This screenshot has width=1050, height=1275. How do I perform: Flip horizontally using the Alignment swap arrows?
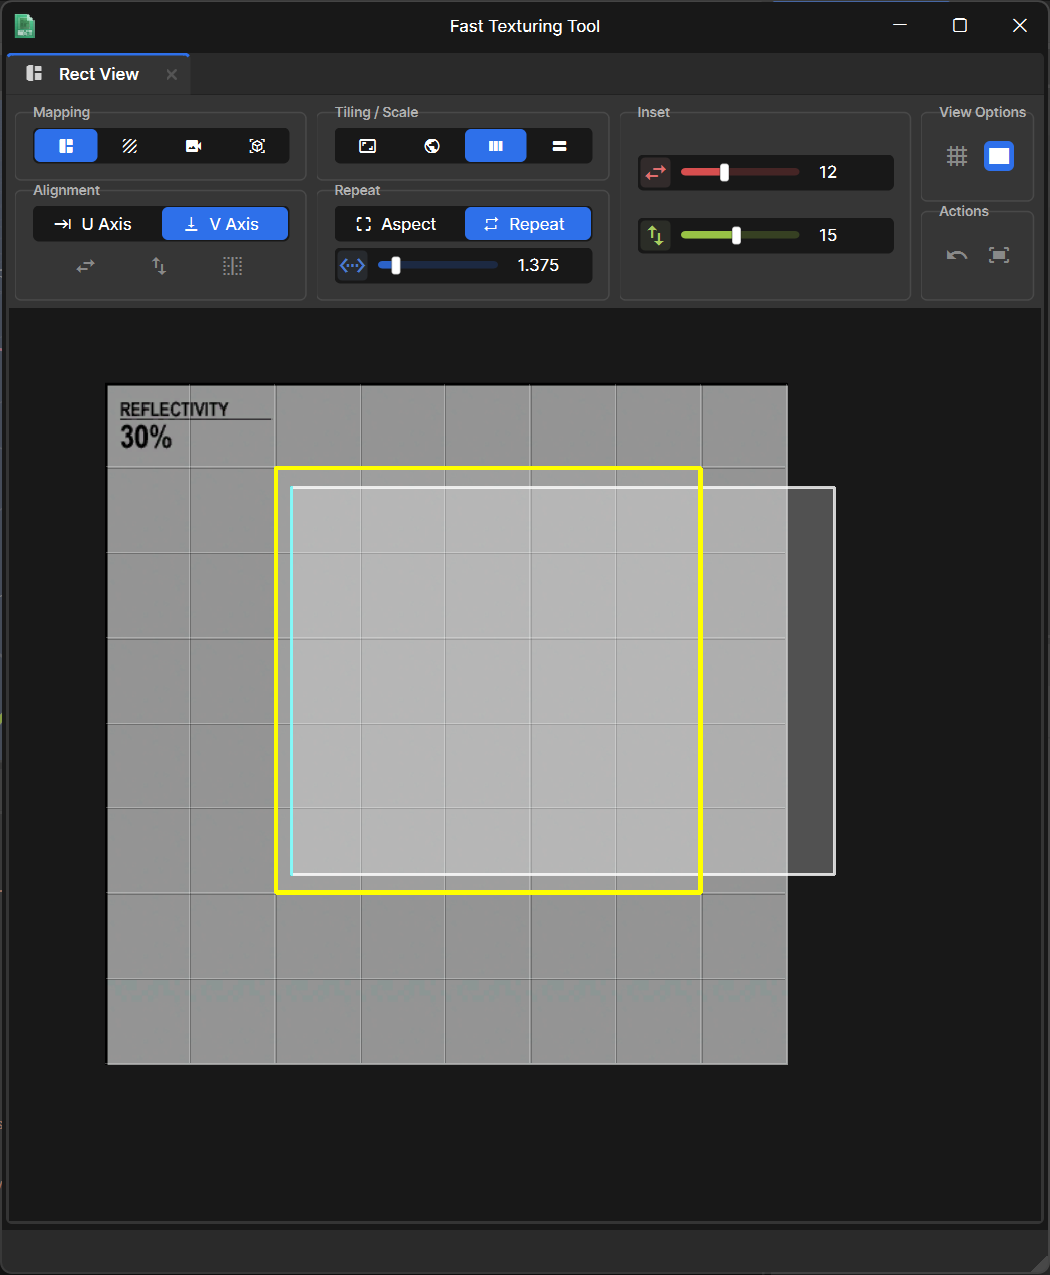click(86, 266)
